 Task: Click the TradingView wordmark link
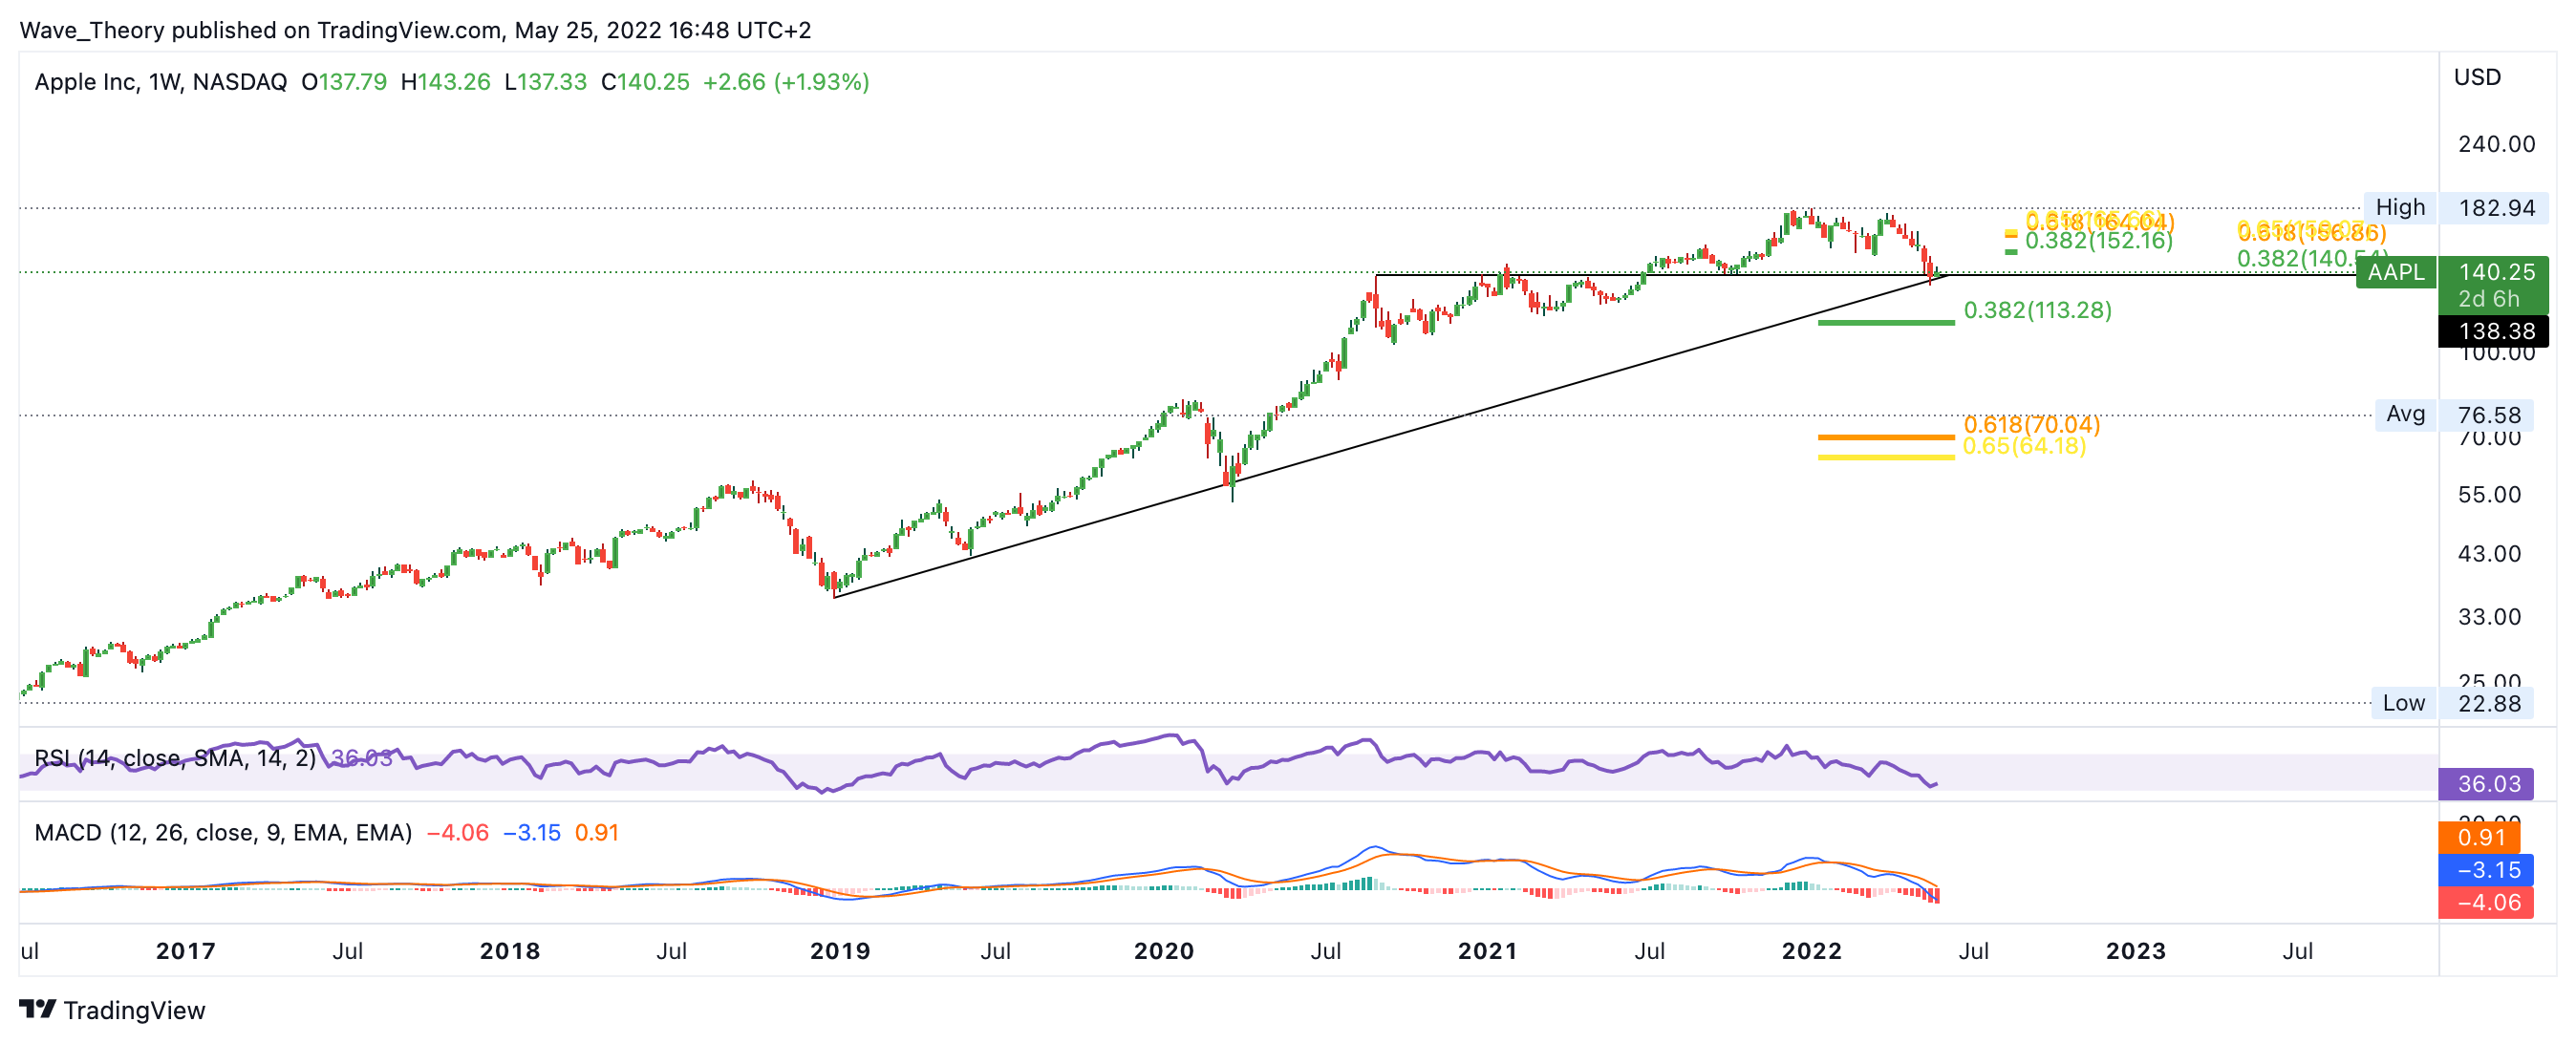[134, 1010]
